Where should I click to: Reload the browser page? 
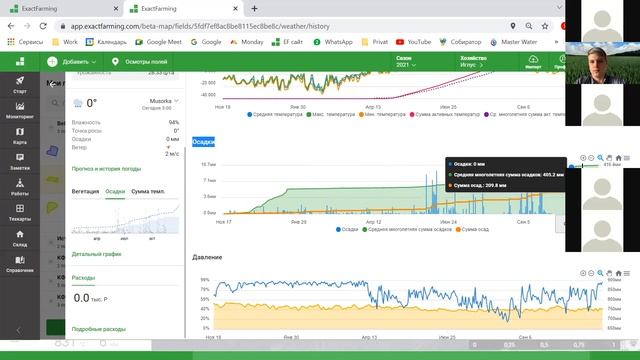[x=43, y=26]
